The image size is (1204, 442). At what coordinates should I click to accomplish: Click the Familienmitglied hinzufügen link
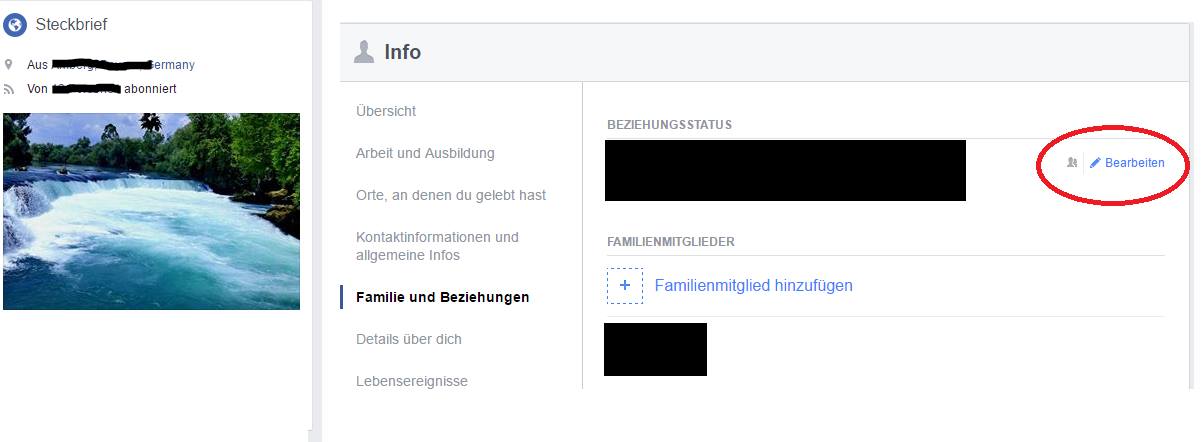tap(753, 285)
